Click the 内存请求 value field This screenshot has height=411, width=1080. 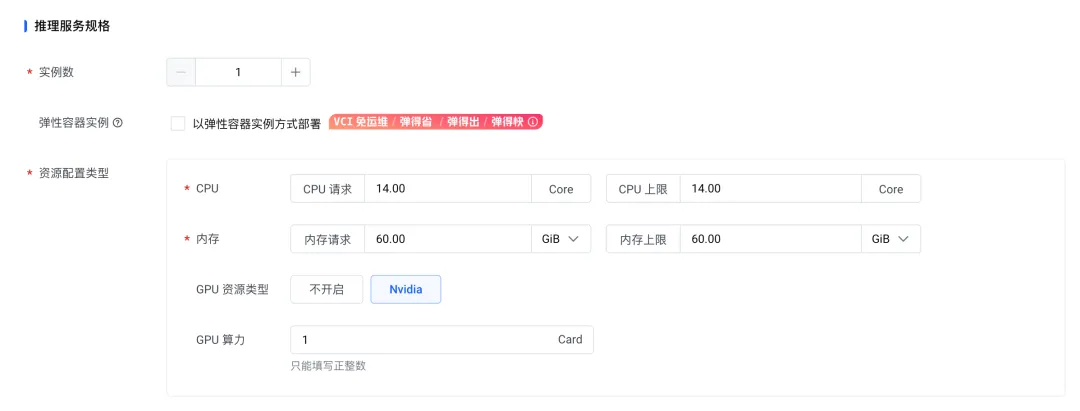(447, 239)
